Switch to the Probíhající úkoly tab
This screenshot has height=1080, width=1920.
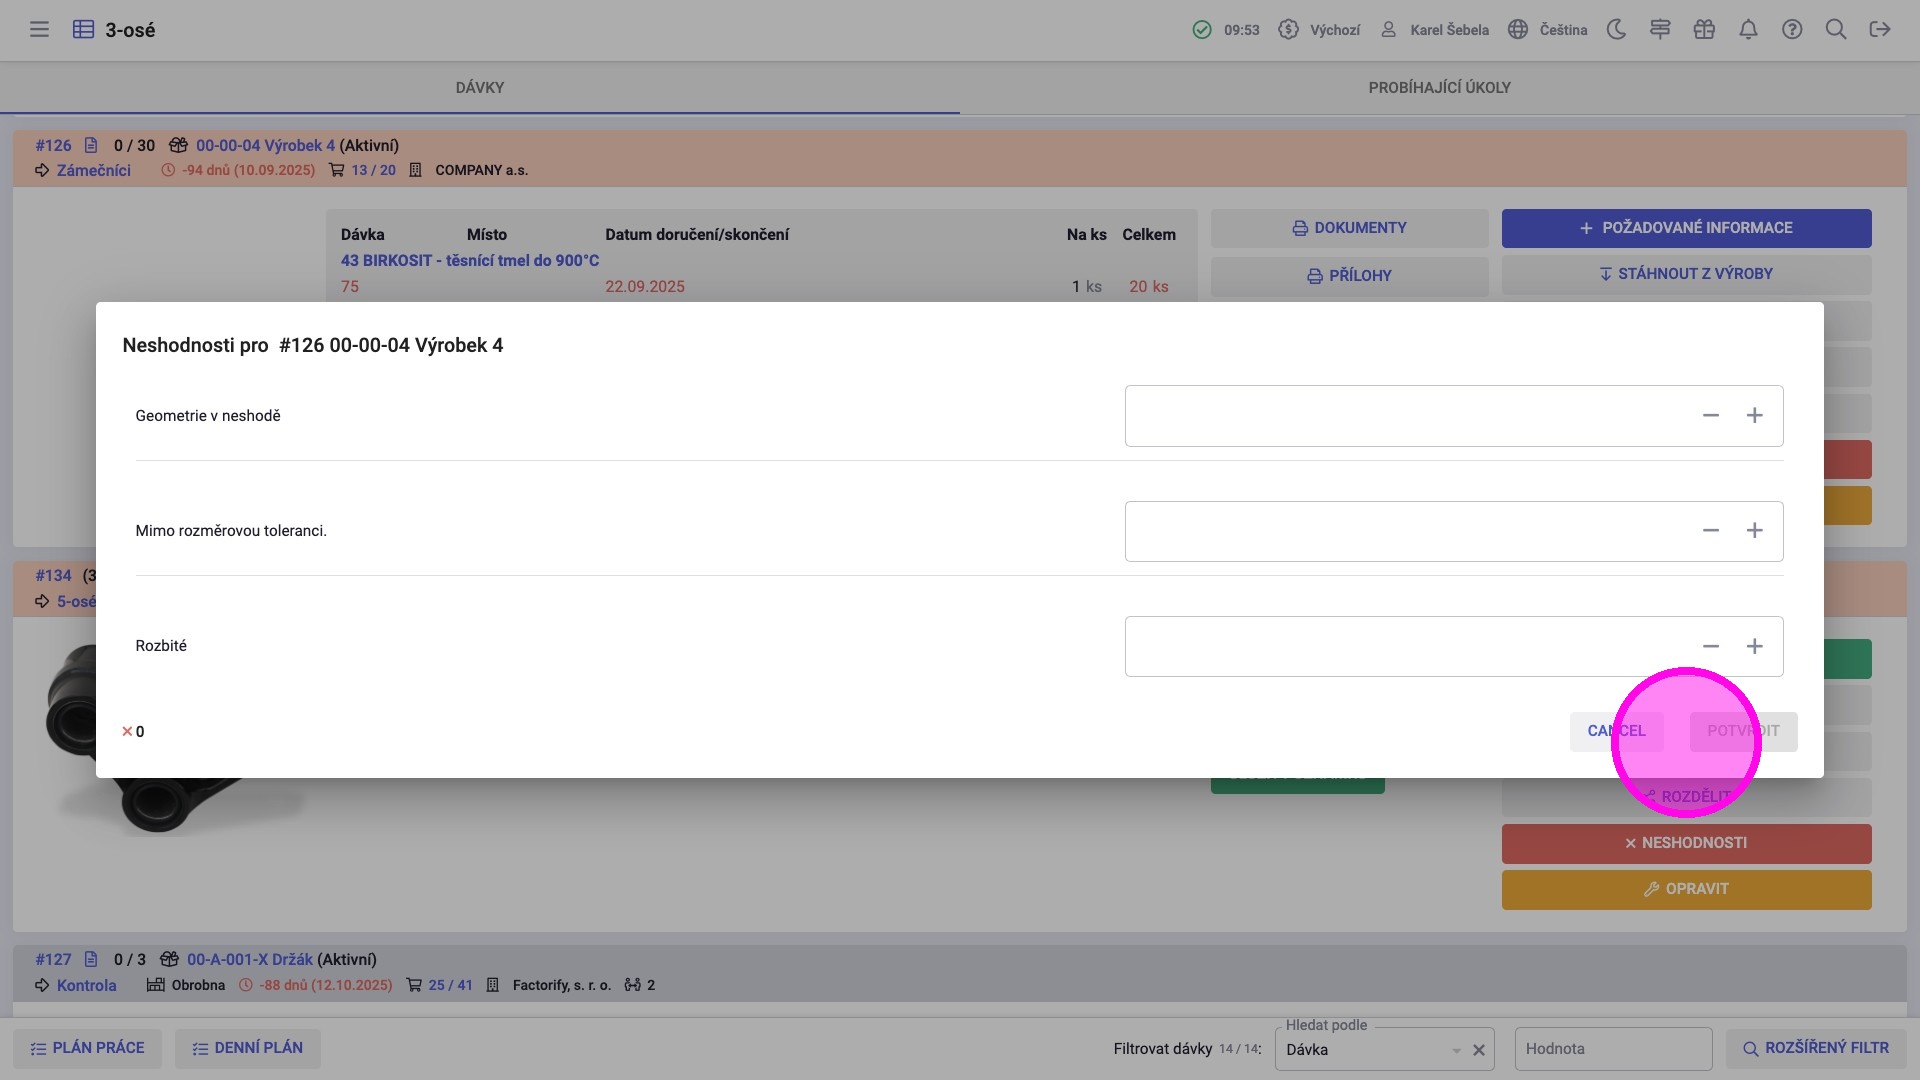1439,88
